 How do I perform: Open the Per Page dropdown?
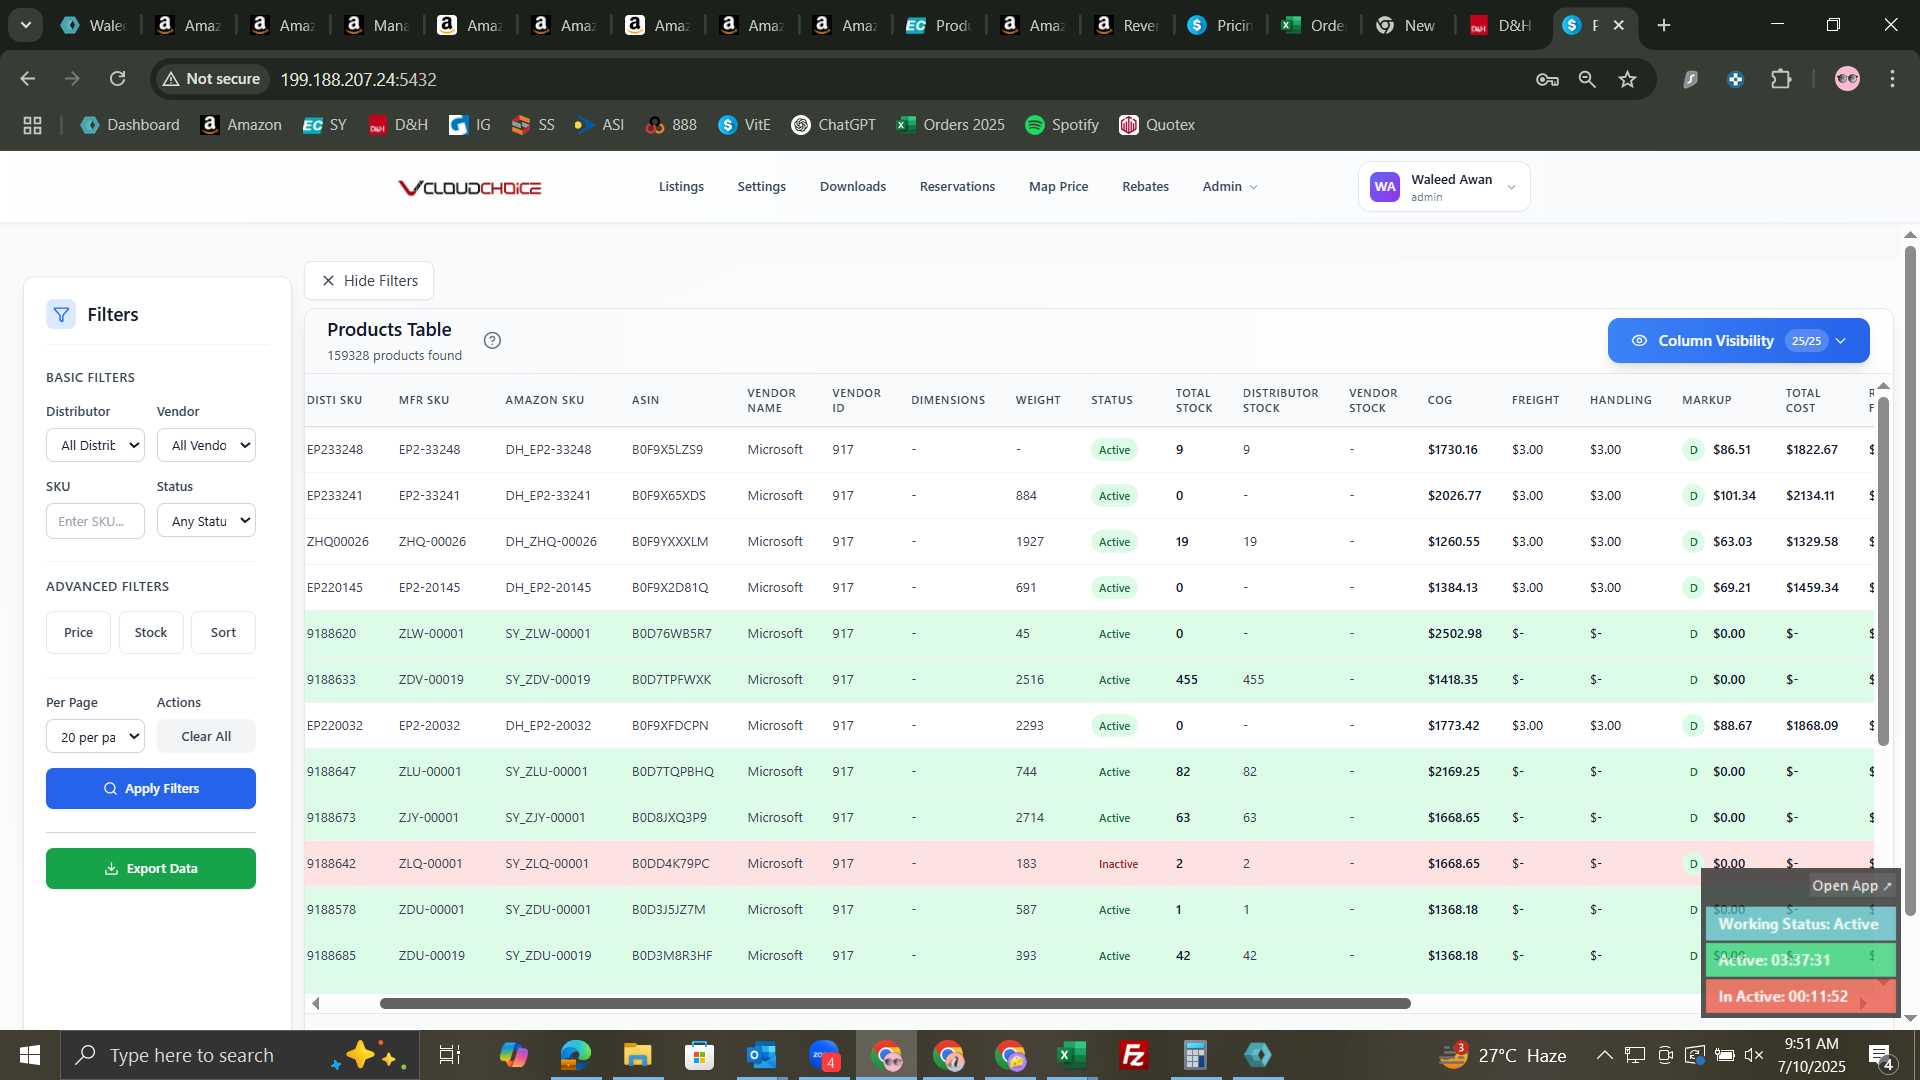click(95, 737)
